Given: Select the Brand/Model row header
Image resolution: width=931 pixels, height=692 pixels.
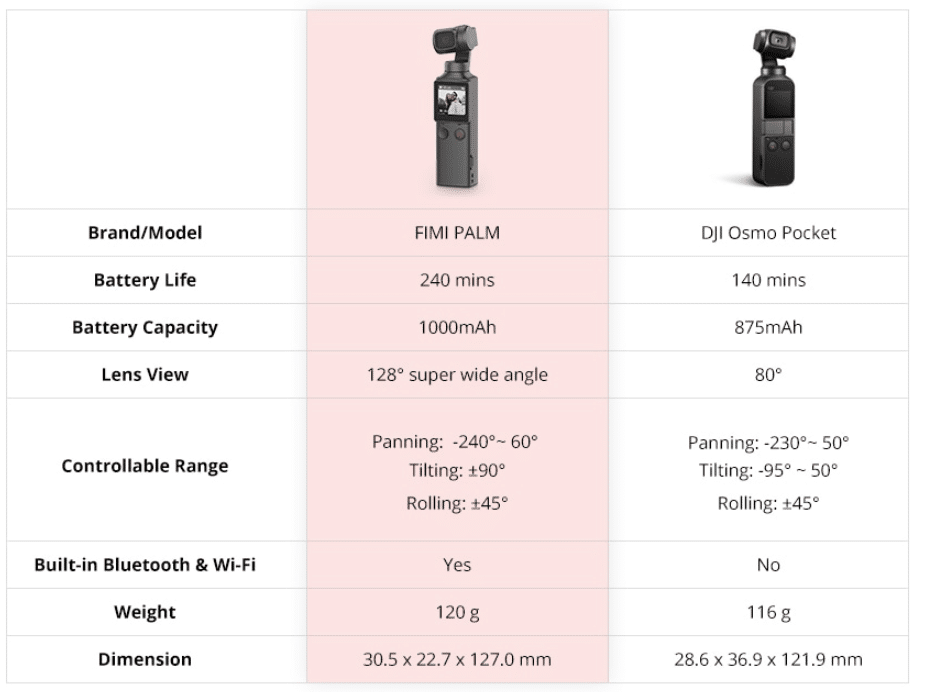Looking at the screenshot, I should [x=145, y=232].
